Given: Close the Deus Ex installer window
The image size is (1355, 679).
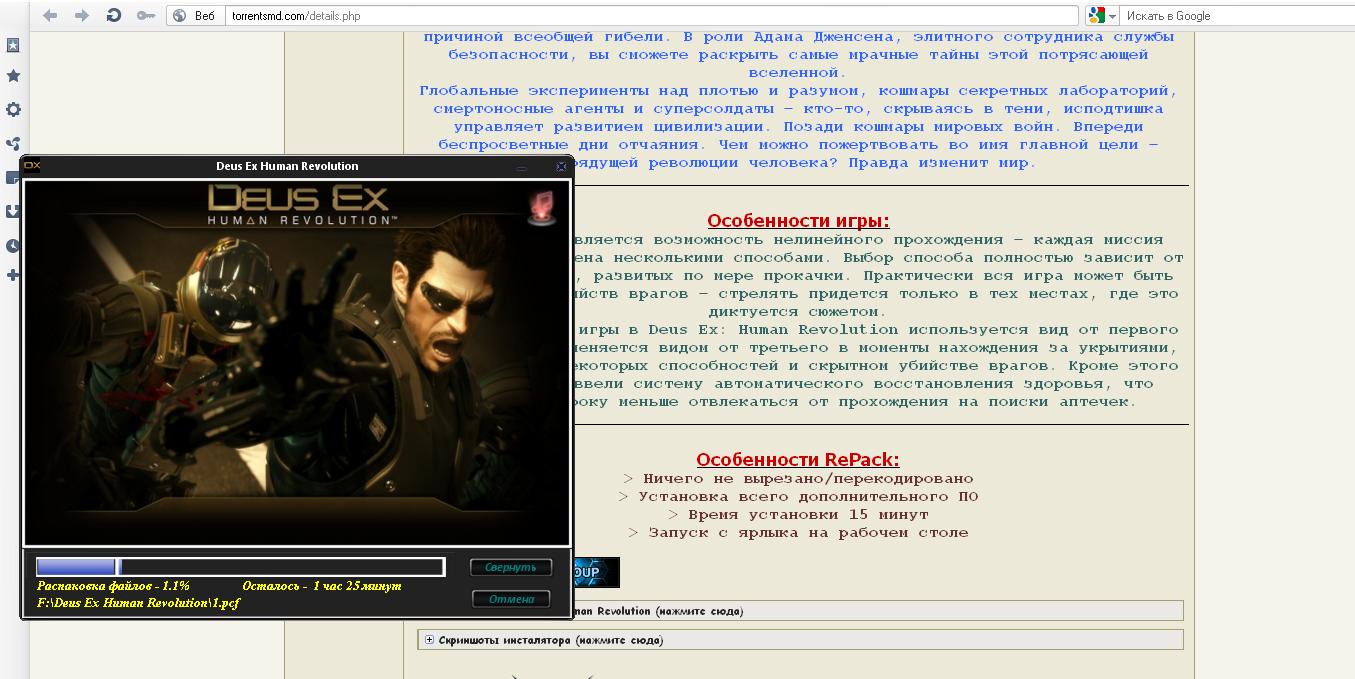Looking at the screenshot, I should [x=561, y=167].
